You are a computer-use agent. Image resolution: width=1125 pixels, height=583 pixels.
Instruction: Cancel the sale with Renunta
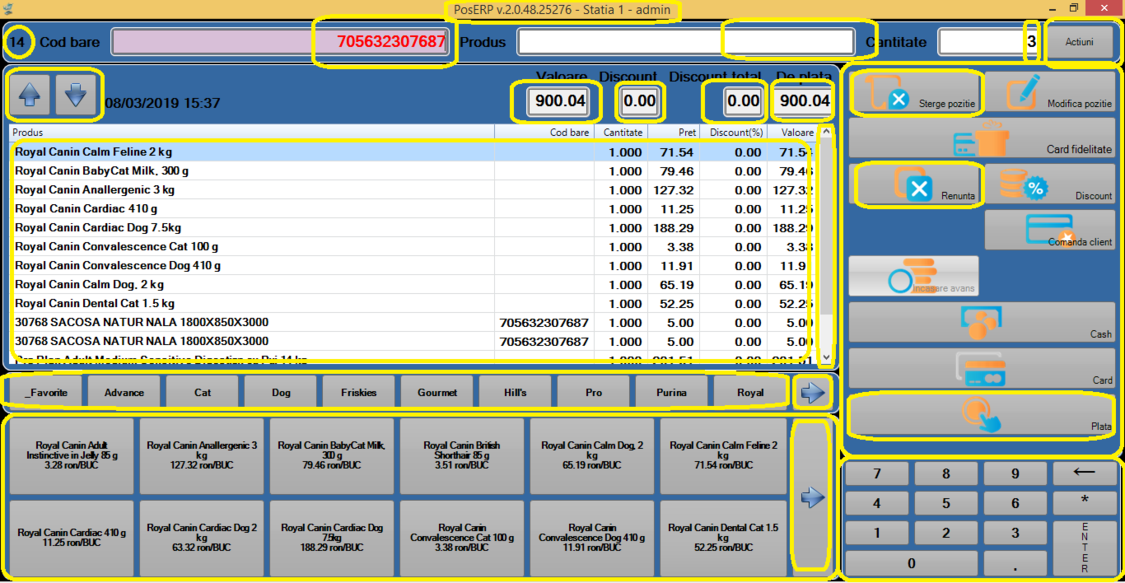[914, 184]
